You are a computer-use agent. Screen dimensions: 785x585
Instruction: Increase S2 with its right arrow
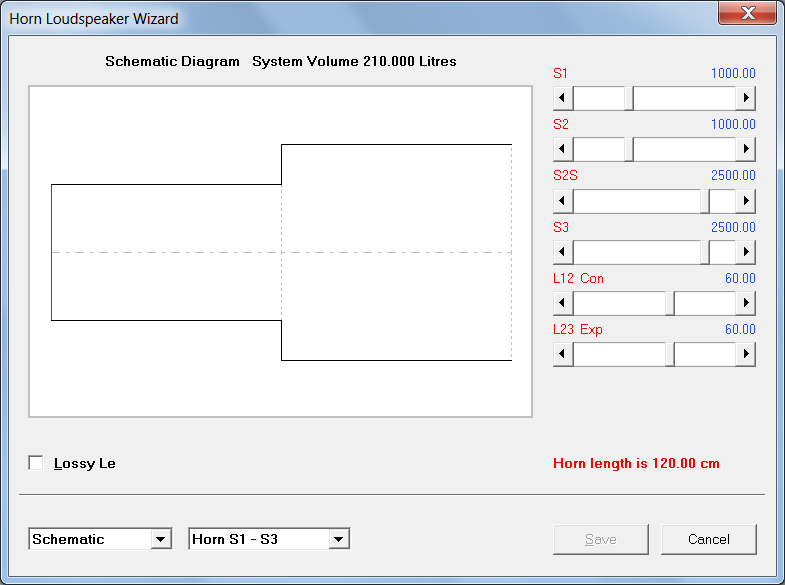(x=745, y=149)
